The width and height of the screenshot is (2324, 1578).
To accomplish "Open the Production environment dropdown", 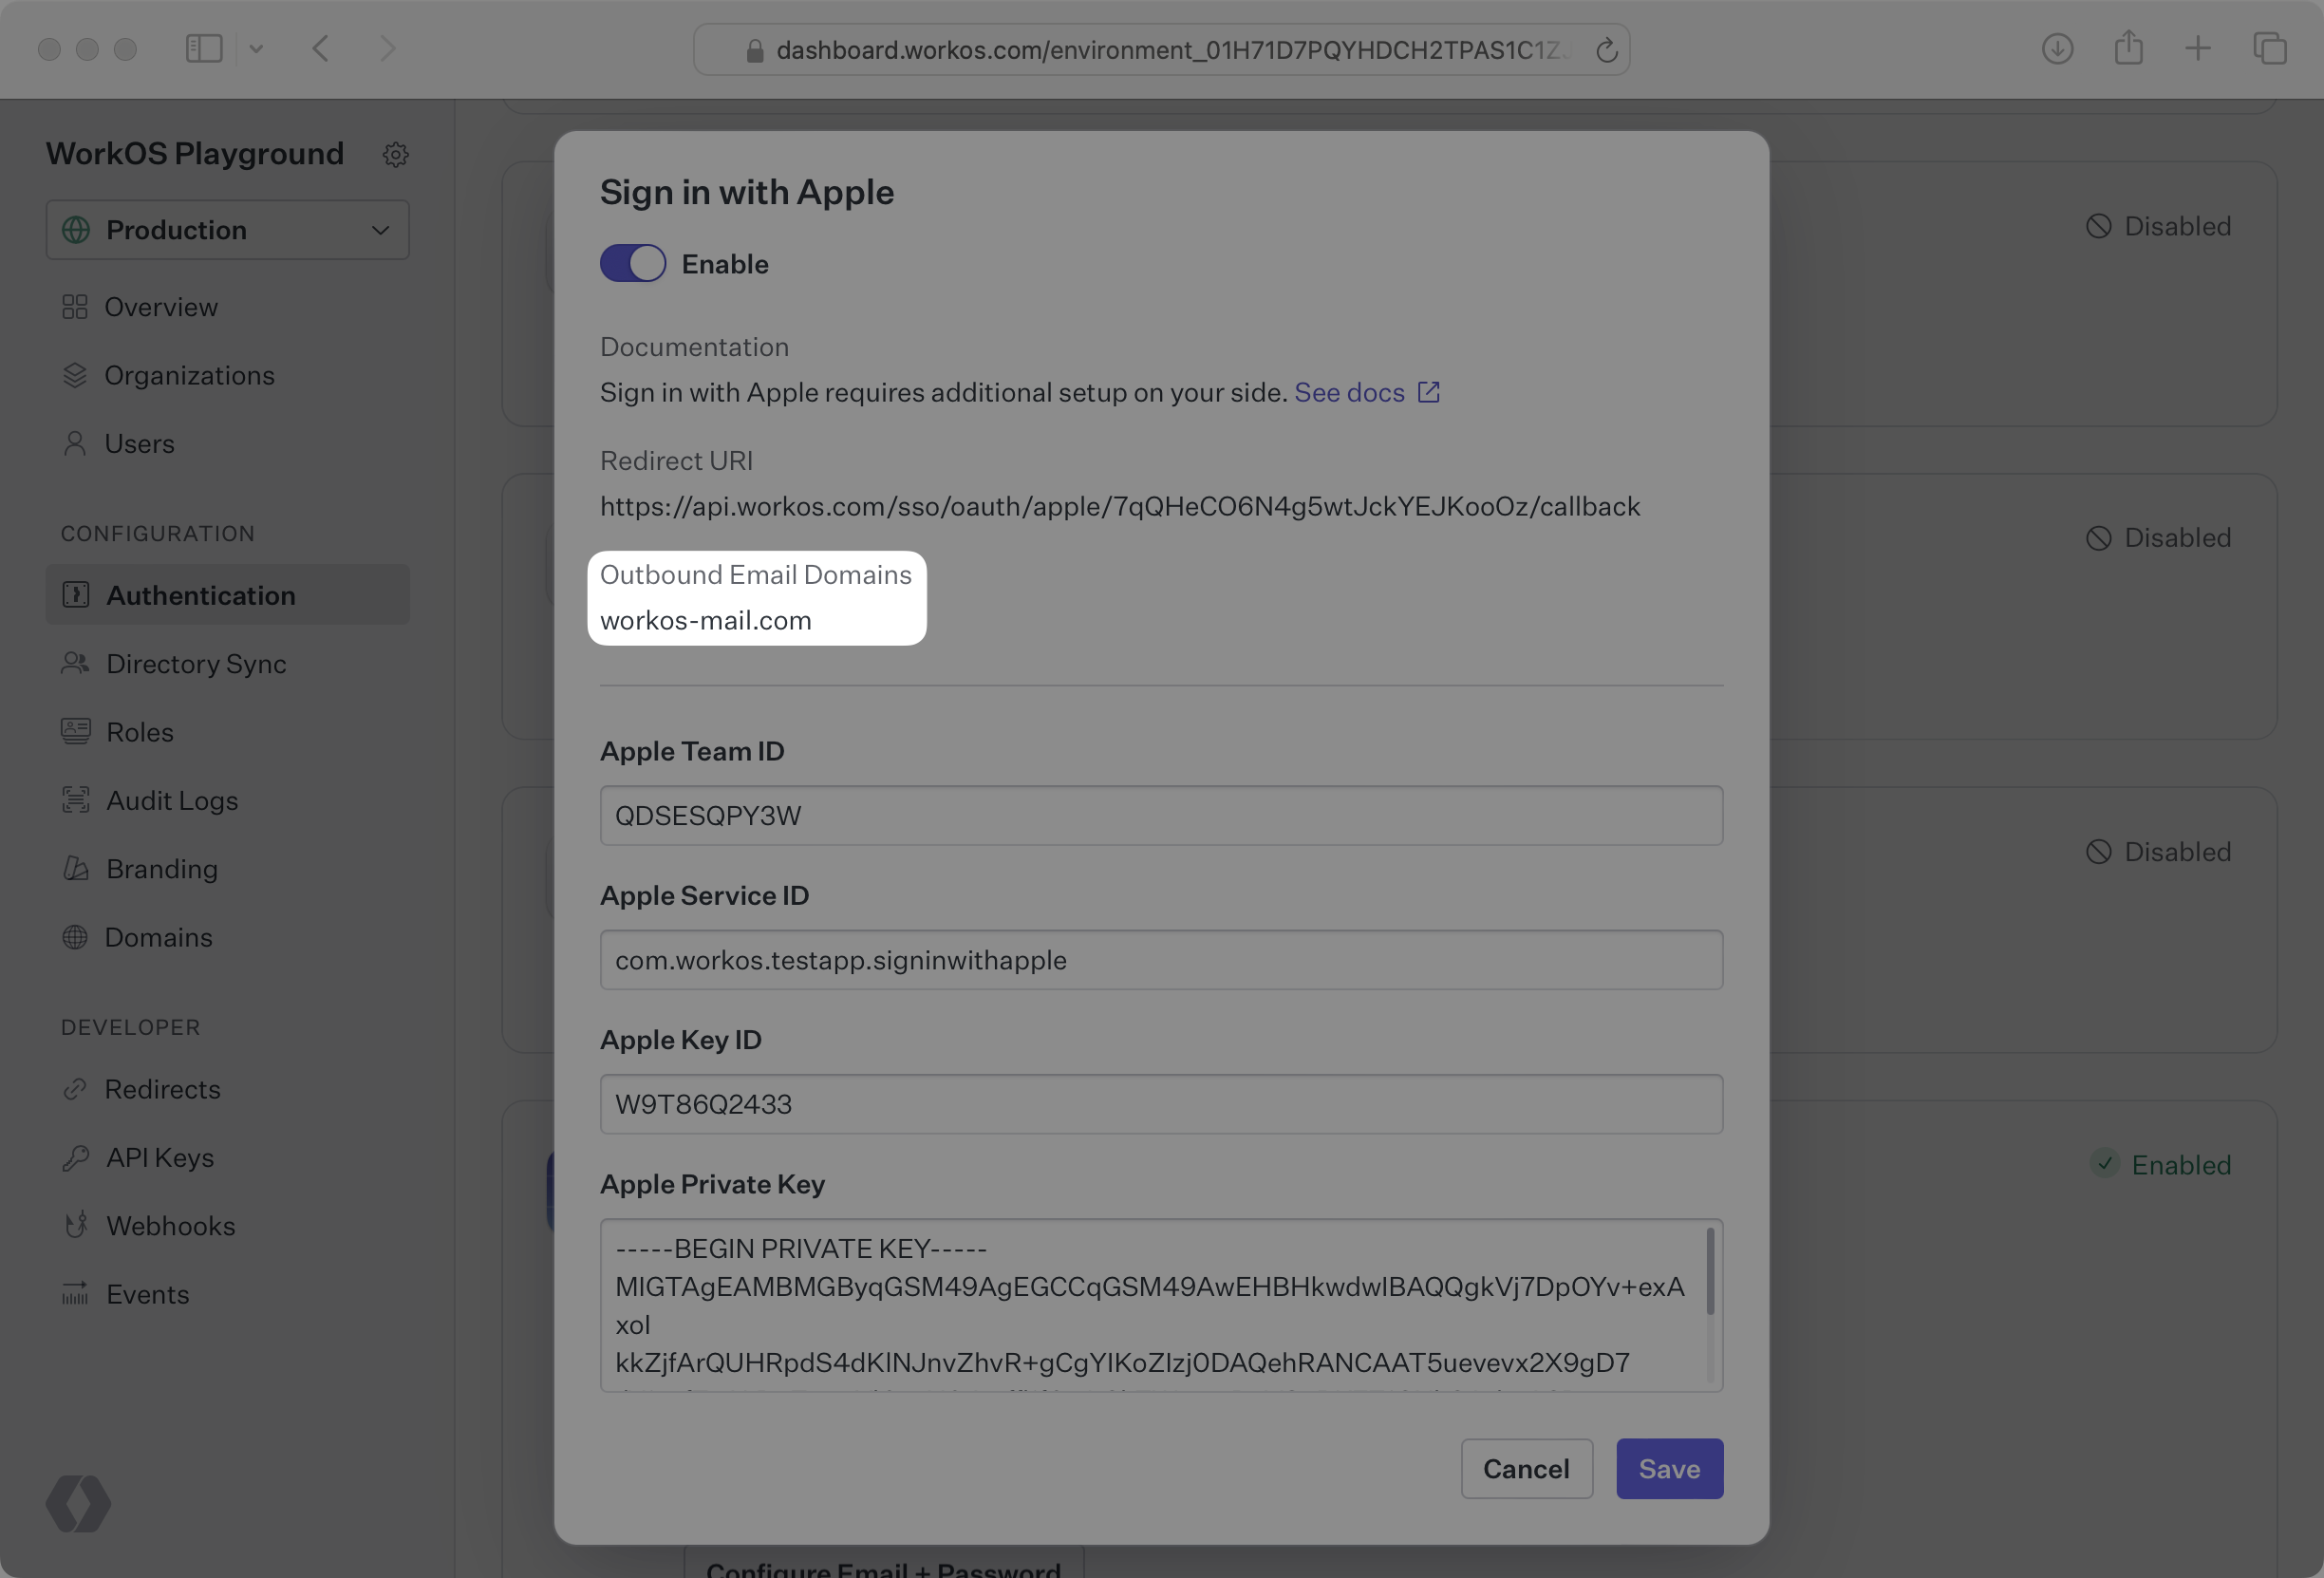I will point(227,229).
